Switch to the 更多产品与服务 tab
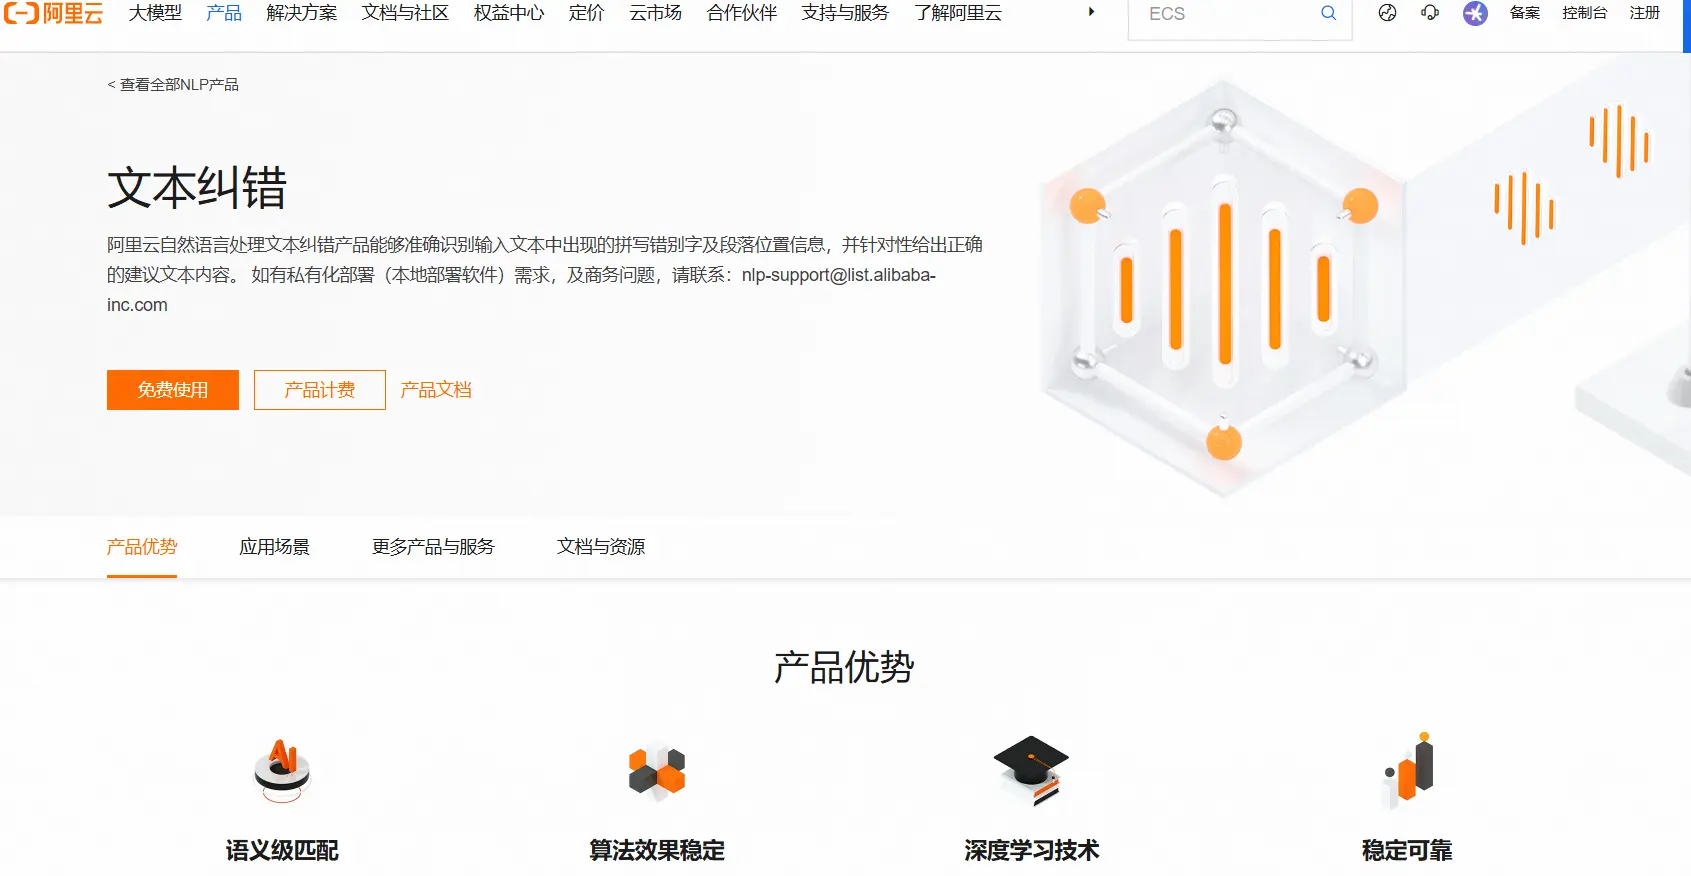The image size is (1691, 876). tap(433, 547)
